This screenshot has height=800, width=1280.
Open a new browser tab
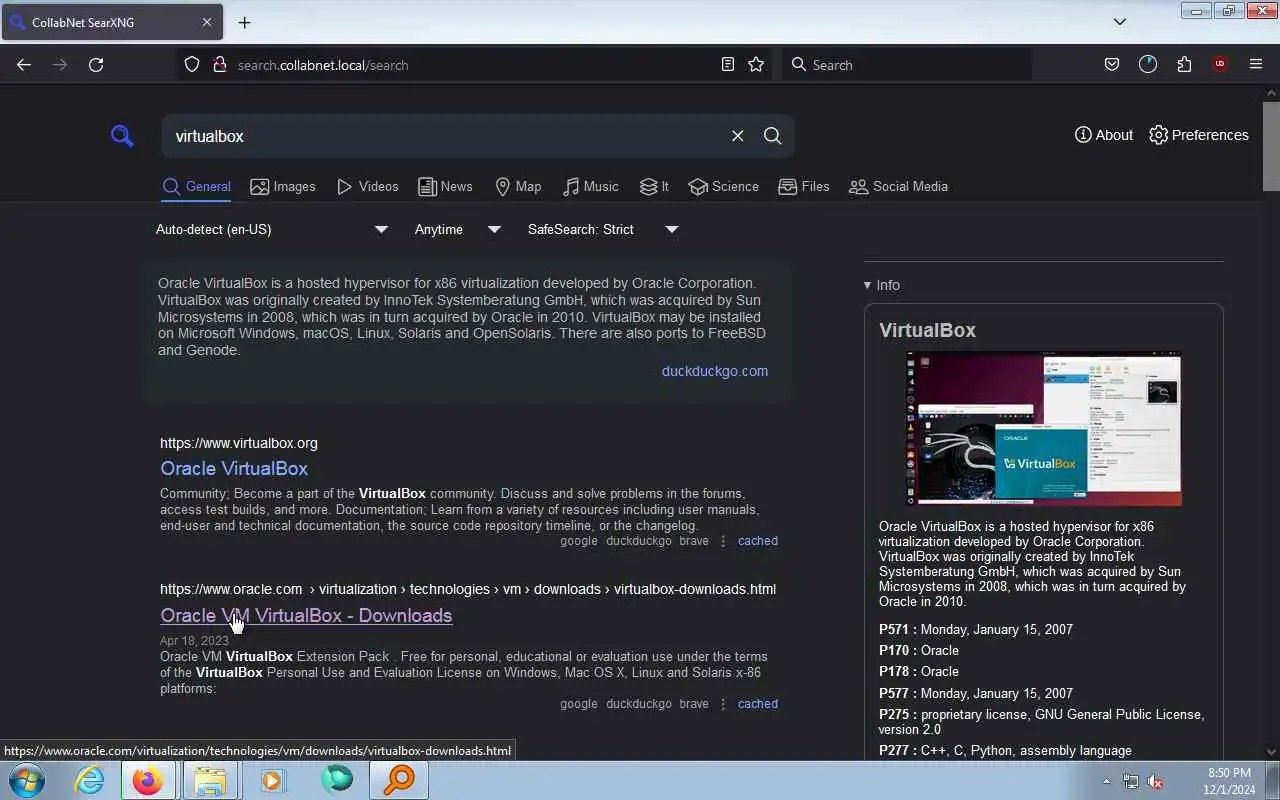(x=244, y=22)
